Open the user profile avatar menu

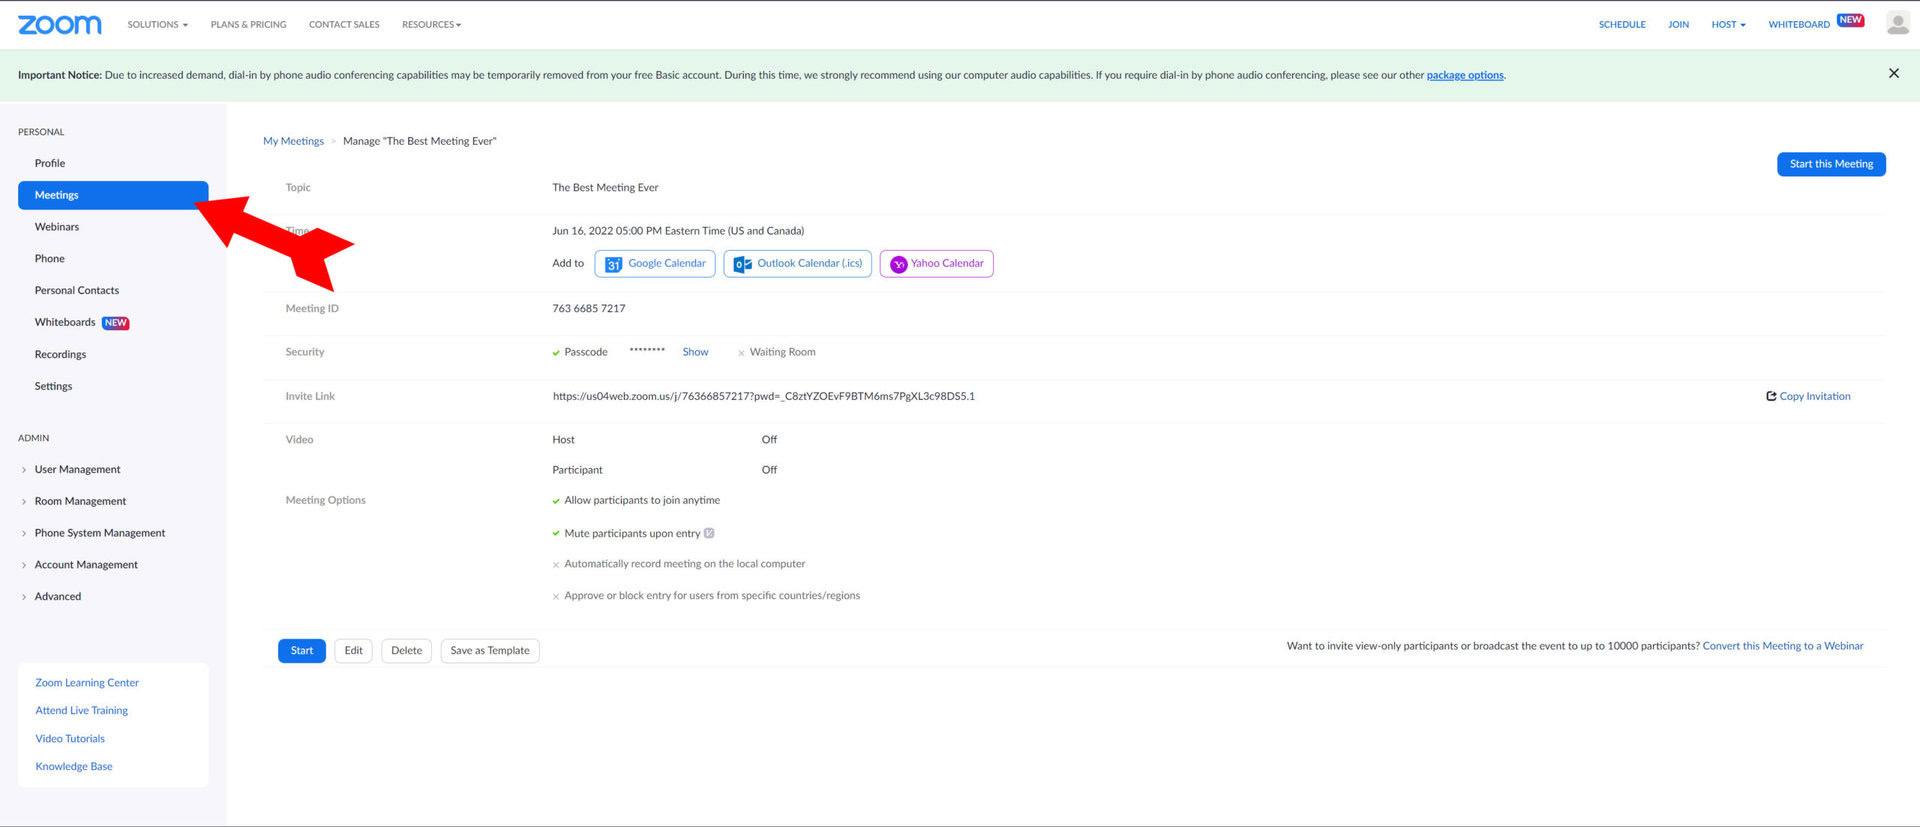[1897, 23]
